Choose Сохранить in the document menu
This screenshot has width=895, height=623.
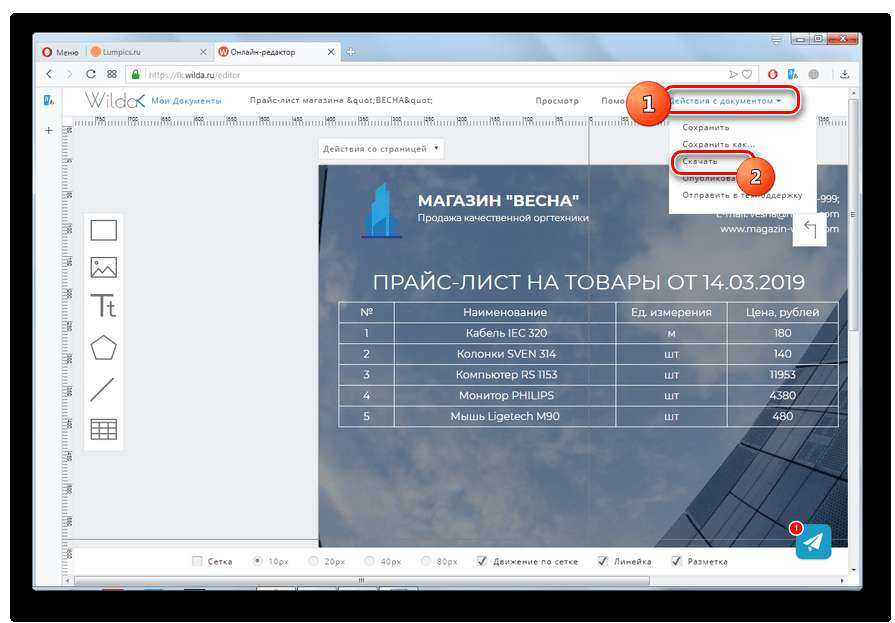tap(706, 127)
